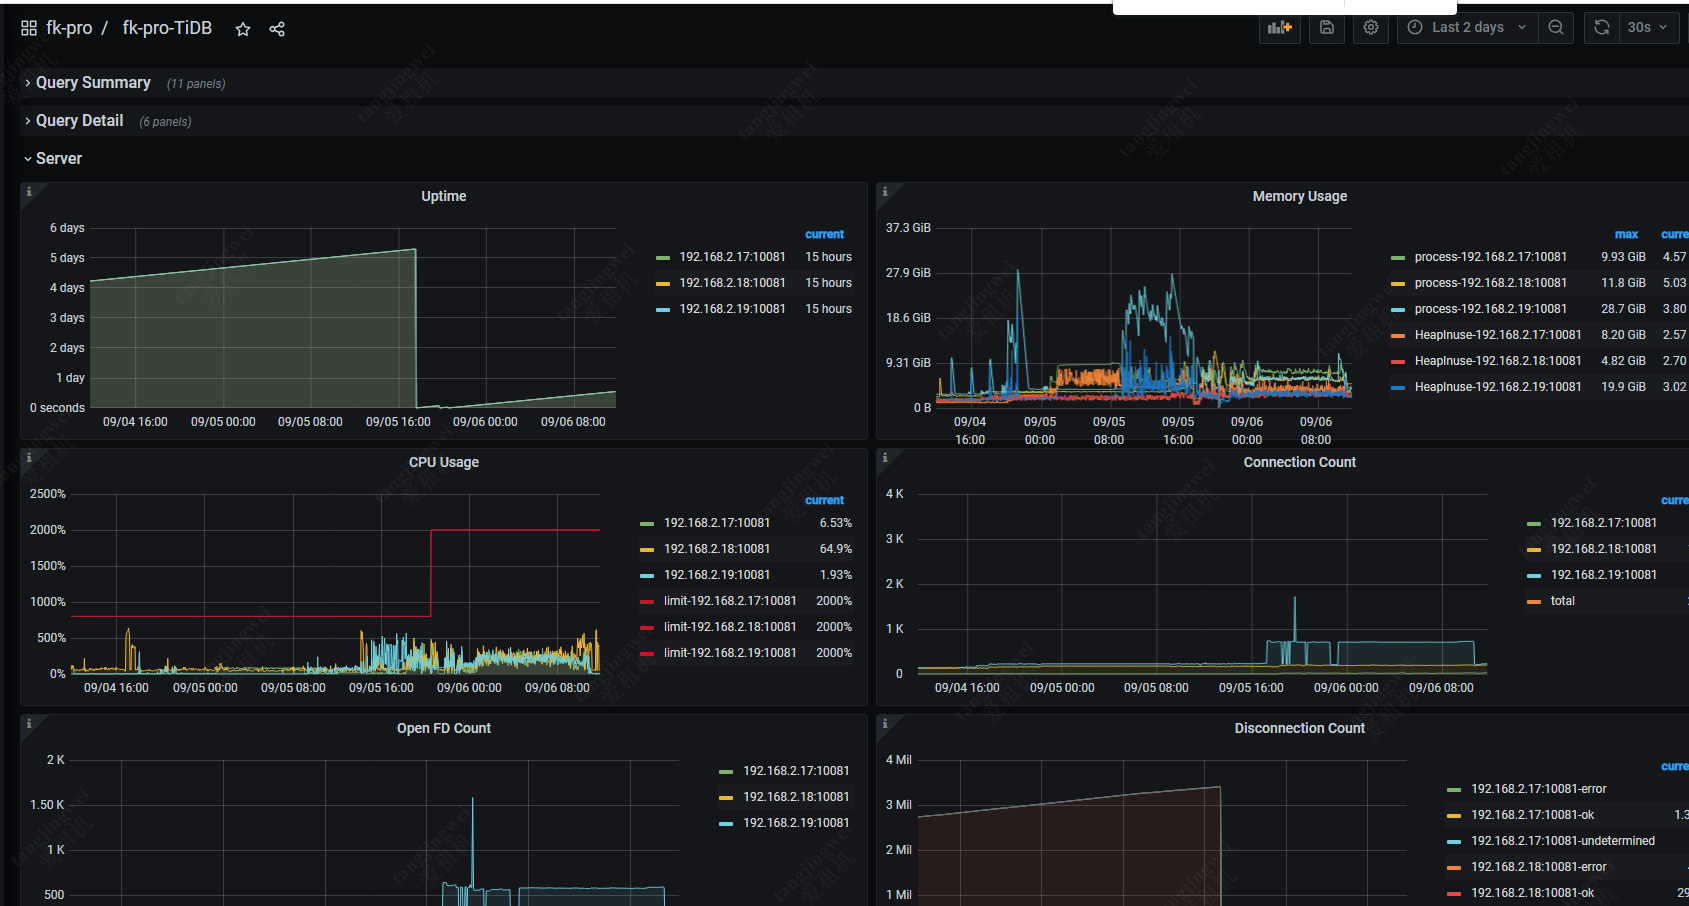The image size is (1689, 906).
Task: Open the Connection Count panel menu
Action: (x=1299, y=462)
